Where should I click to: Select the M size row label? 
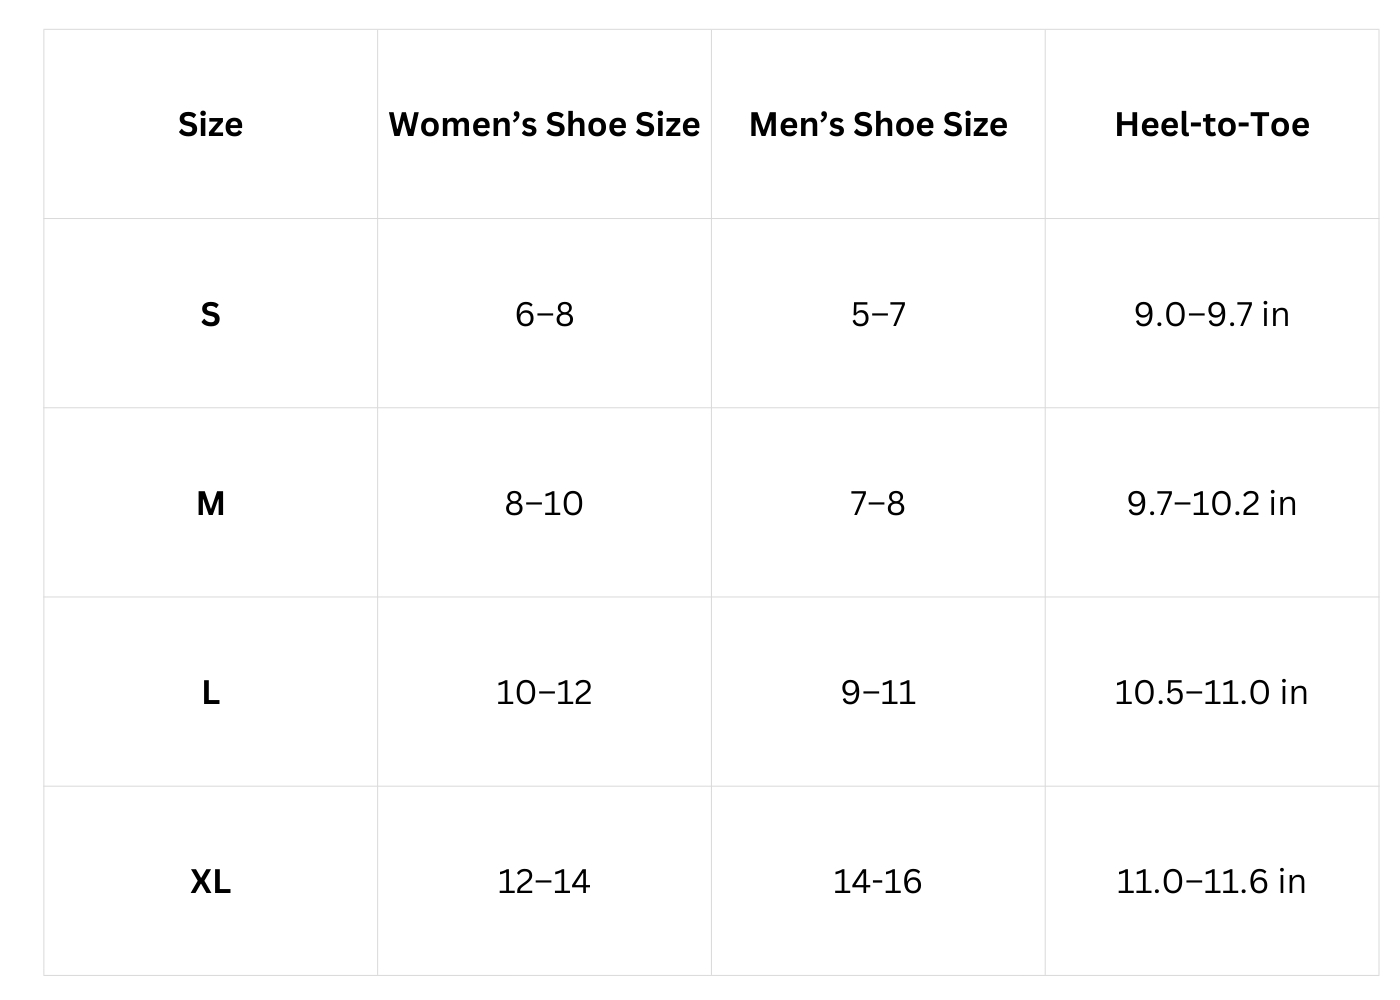point(210,503)
